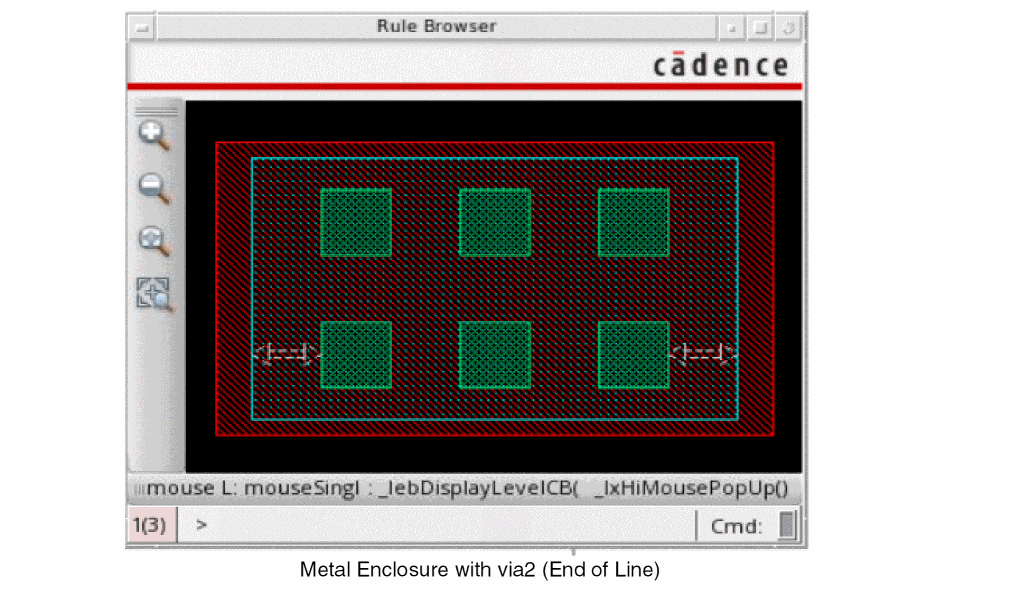Click the zoom-to-fit magnifier icon
This screenshot has height=607, width=1013.
(154, 242)
